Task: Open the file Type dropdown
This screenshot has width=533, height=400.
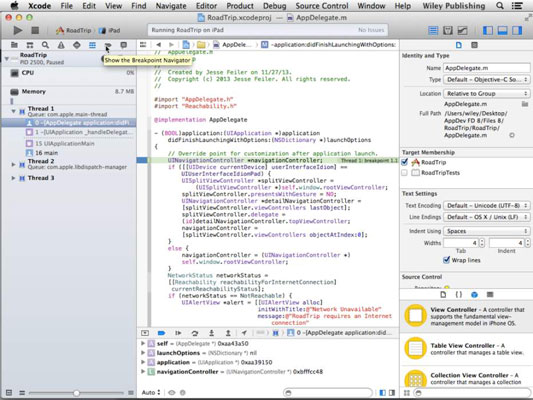Action: click(486, 80)
